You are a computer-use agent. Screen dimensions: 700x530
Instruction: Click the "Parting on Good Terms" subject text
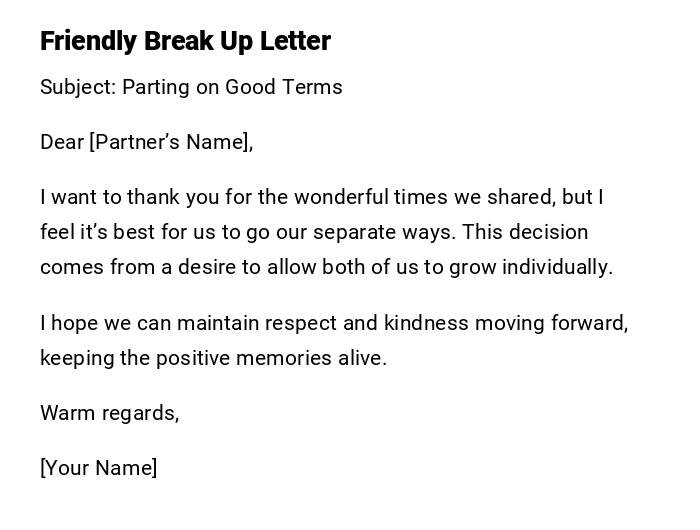tap(233, 87)
